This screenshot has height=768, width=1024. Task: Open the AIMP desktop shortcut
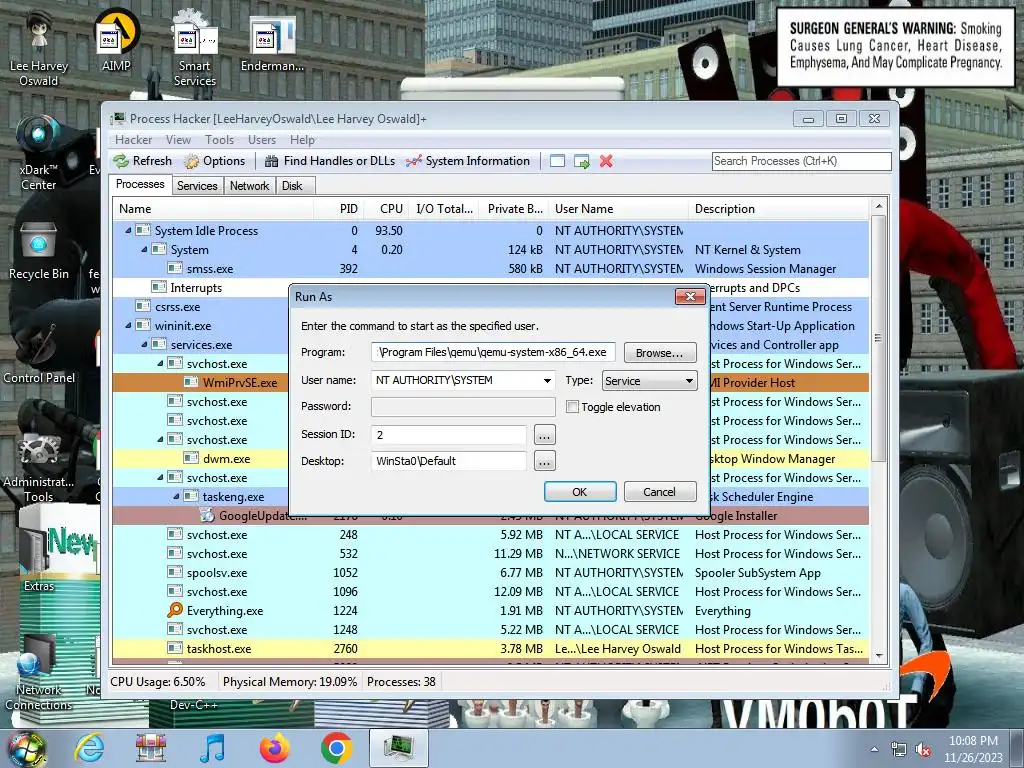pyautogui.click(x=116, y=42)
